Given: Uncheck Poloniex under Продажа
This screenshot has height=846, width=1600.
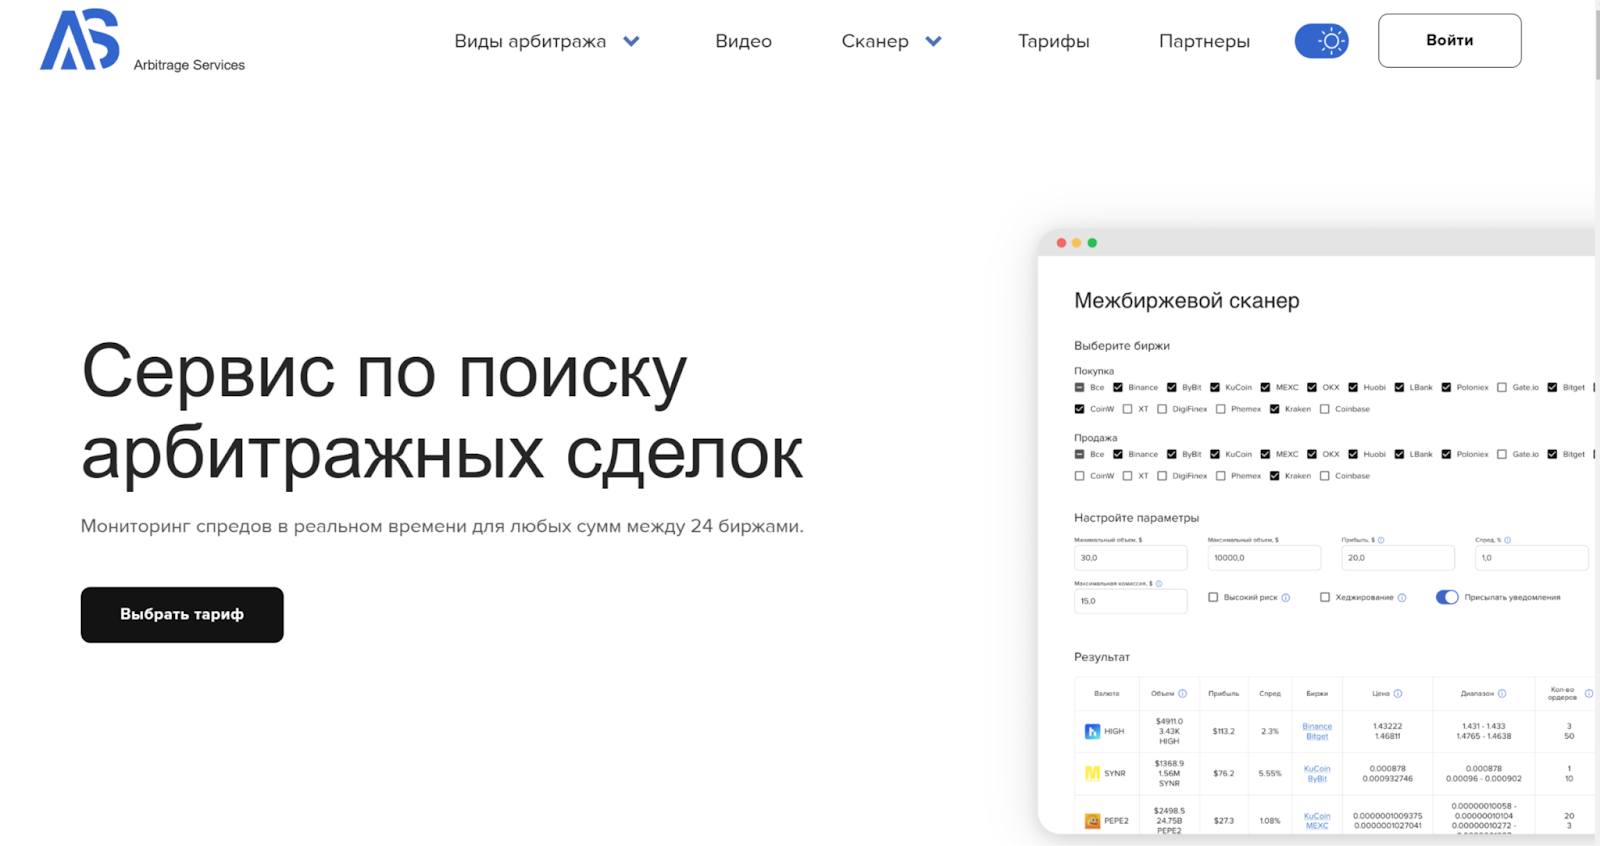Looking at the screenshot, I should [x=1446, y=455].
